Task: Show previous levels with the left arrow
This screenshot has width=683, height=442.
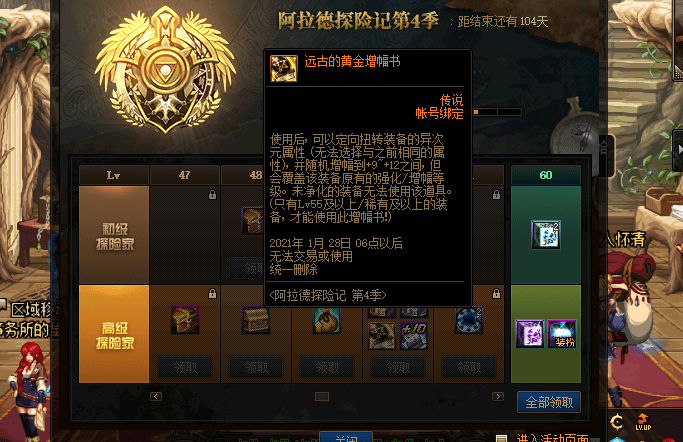Action: point(156,396)
